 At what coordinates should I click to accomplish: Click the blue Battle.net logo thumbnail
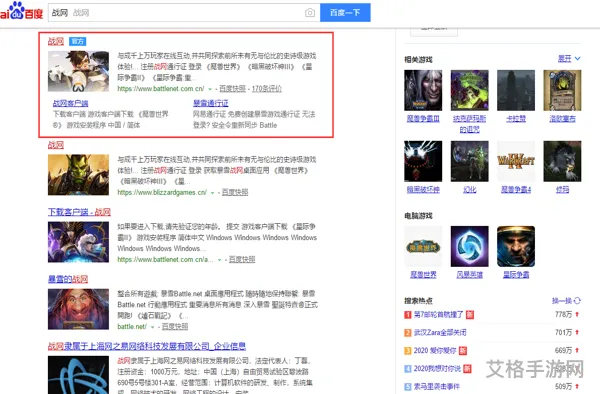tap(78, 375)
